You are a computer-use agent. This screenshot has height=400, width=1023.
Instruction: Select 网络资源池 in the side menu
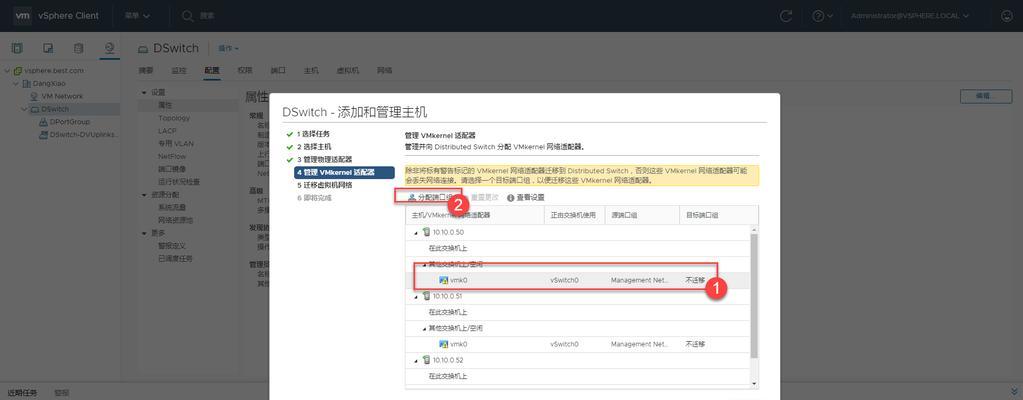[176, 221]
